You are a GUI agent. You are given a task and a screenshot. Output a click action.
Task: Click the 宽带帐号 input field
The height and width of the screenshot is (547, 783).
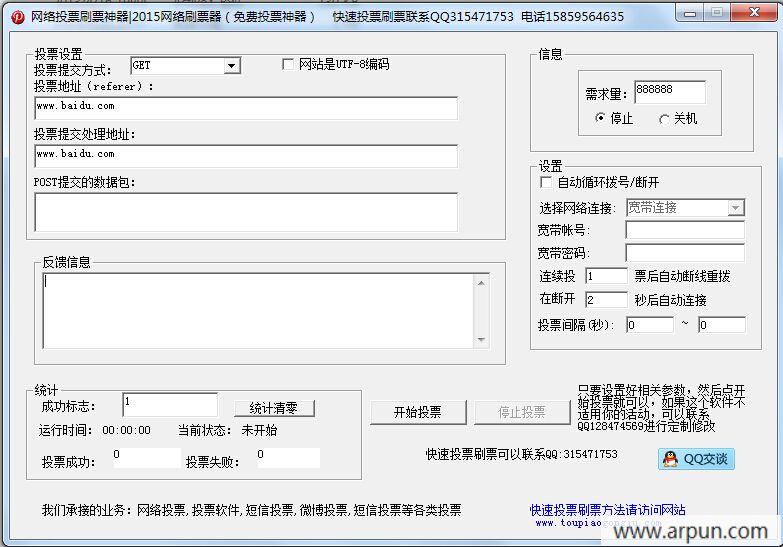pyautogui.click(x=685, y=231)
